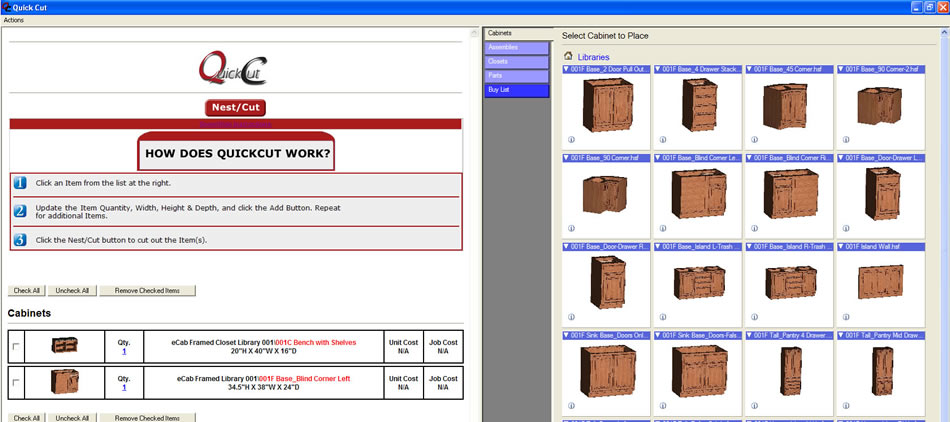The image size is (950, 422).
Task: Open the Libraries link
Action: tap(593, 58)
